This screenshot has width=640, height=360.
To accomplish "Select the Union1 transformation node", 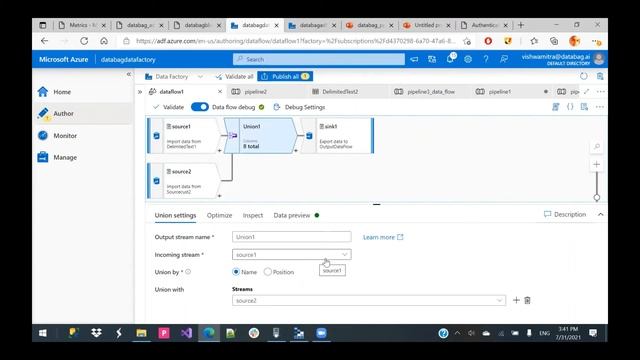I will click(261, 136).
